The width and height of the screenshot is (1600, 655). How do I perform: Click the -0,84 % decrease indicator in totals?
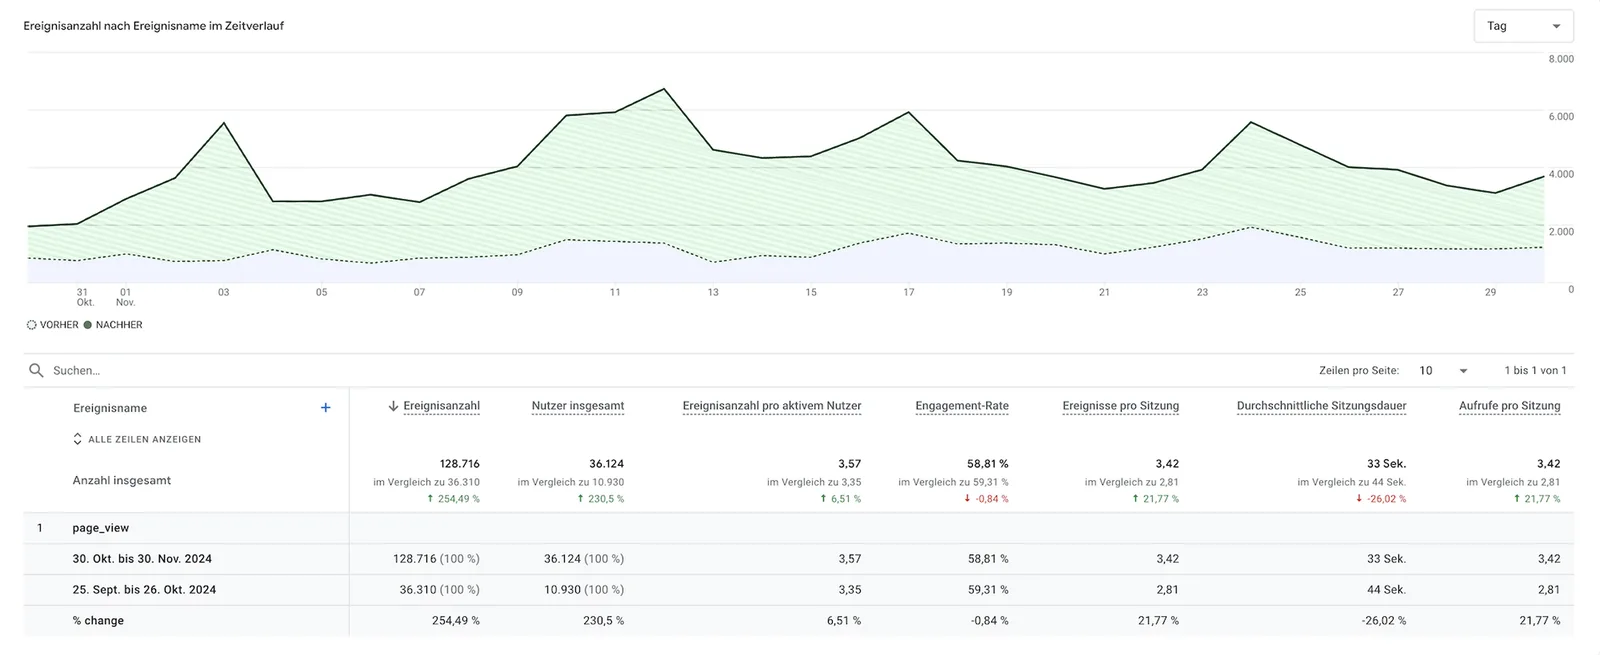click(x=986, y=499)
